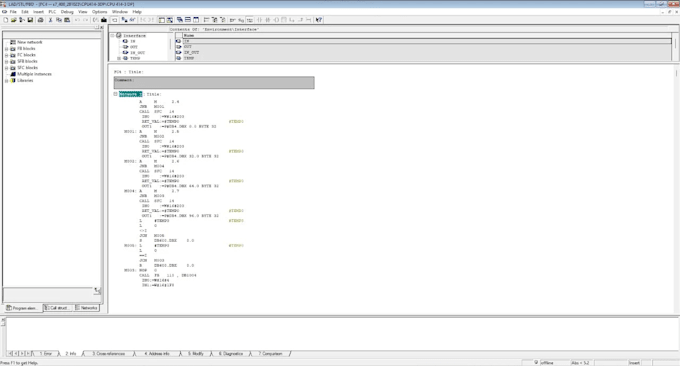Open the Insert menu
The height and width of the screenshot is (366, 680).
[x=39, y=12]
